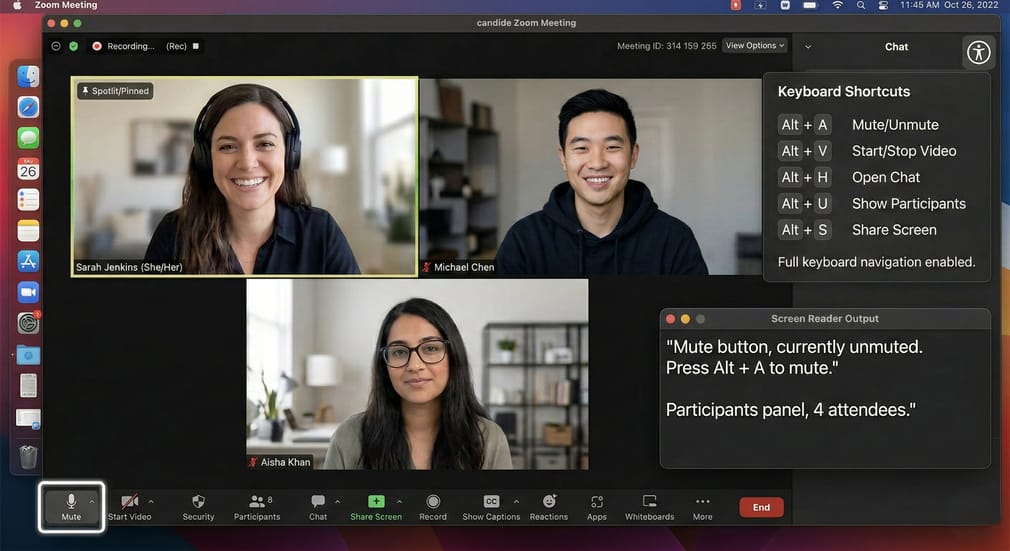
Task: Toggle the Record button
Action: coord(433,507)
